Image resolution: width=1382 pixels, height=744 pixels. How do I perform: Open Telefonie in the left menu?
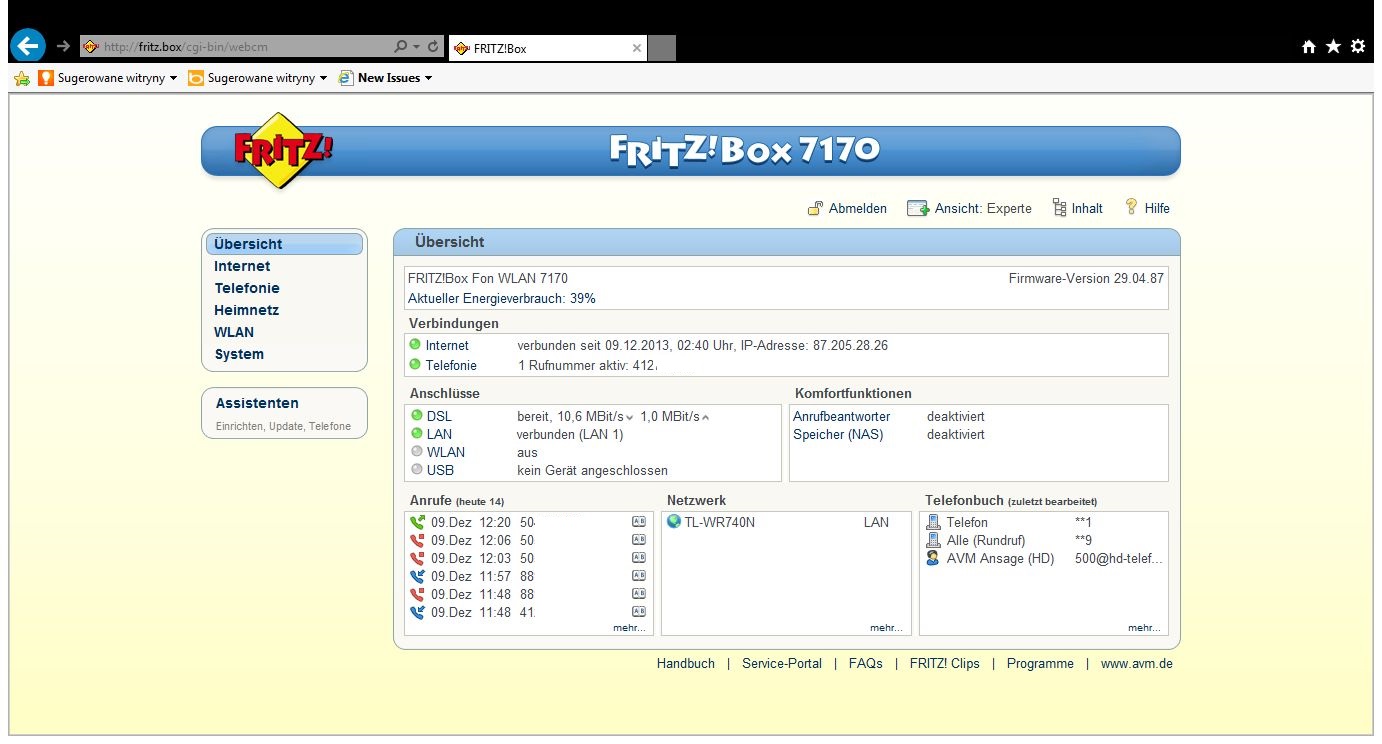pos(247,288)
